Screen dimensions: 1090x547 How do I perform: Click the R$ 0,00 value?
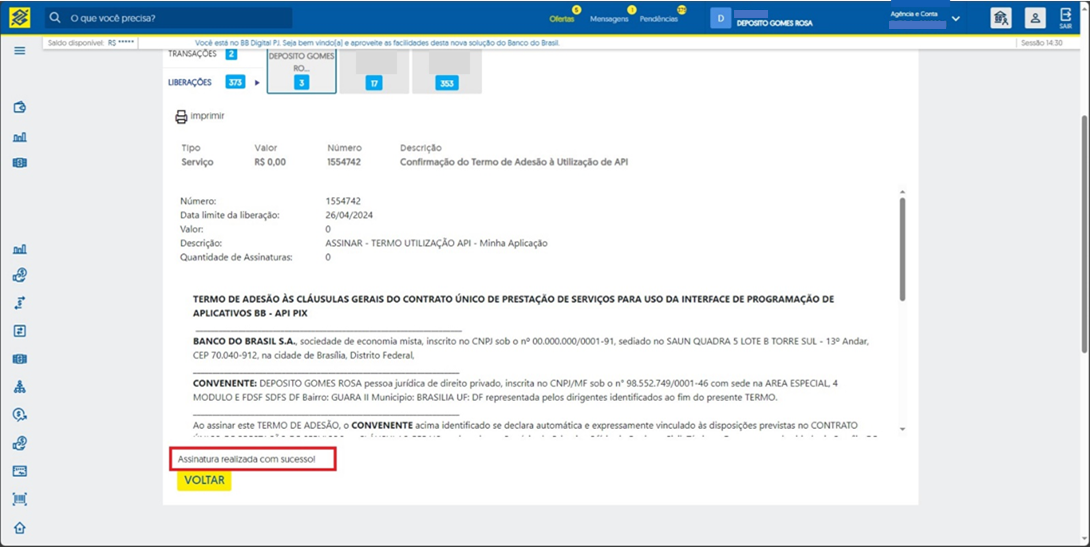pyautogui.click(x=270, y=162)
